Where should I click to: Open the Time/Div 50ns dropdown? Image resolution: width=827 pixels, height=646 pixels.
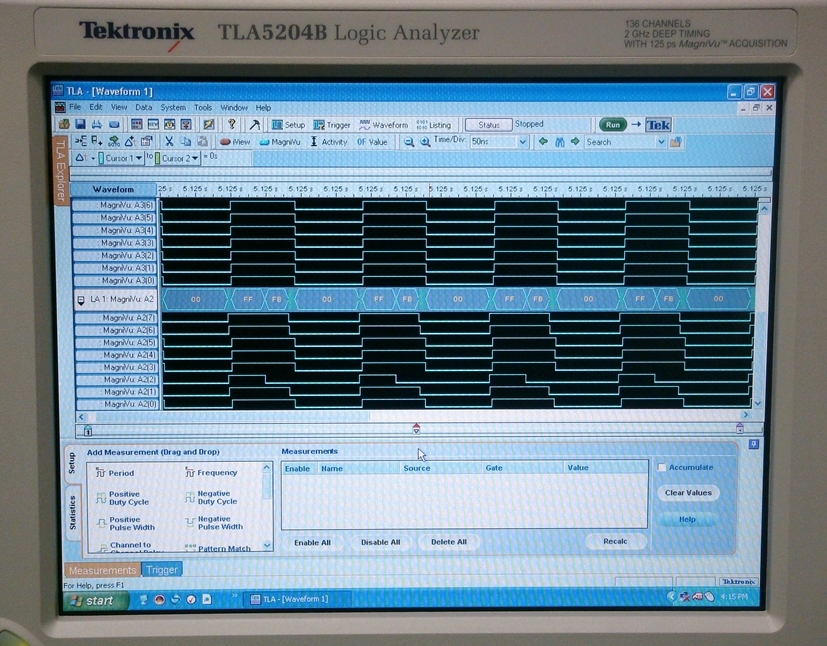pyautogui.click(x=523, y=142)
